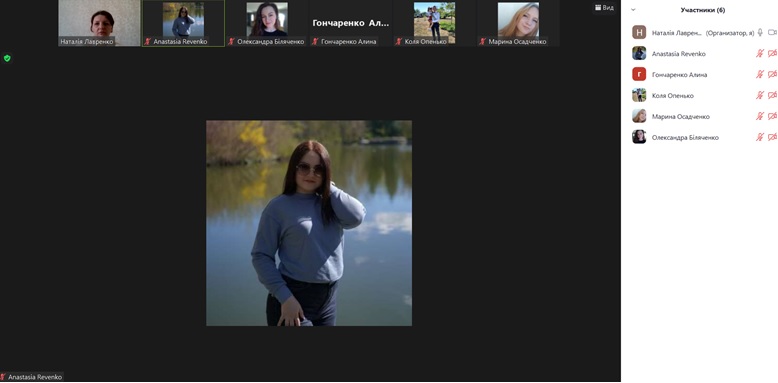Click Гончаренко Алина red avatar in participants list
778x383 pixels.
639,74
